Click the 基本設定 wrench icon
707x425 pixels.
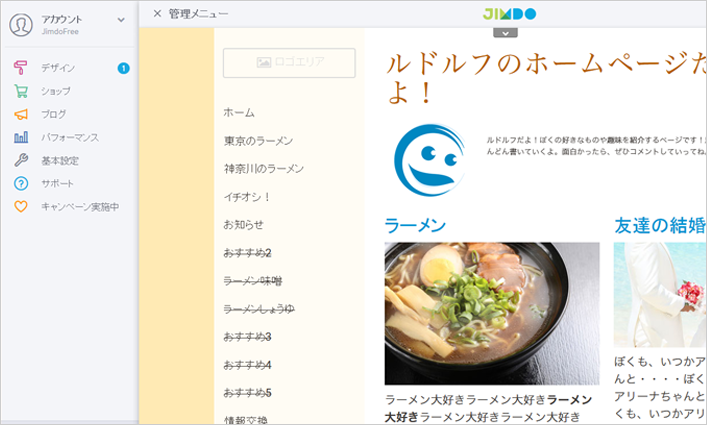21,160
